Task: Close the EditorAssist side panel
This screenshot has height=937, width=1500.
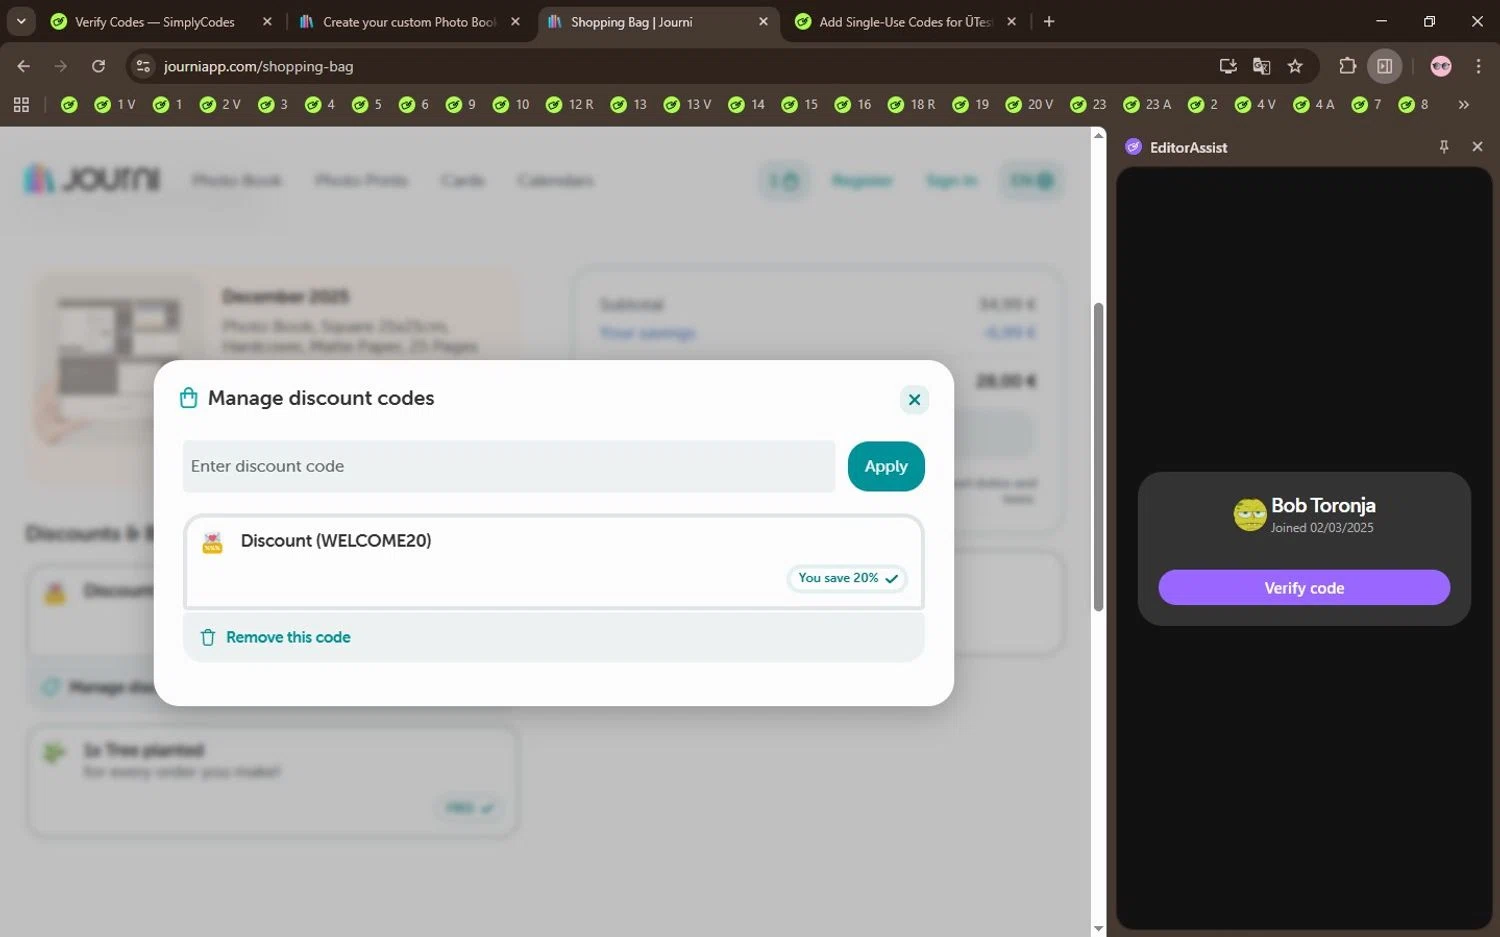Action: pos(1477,147)
